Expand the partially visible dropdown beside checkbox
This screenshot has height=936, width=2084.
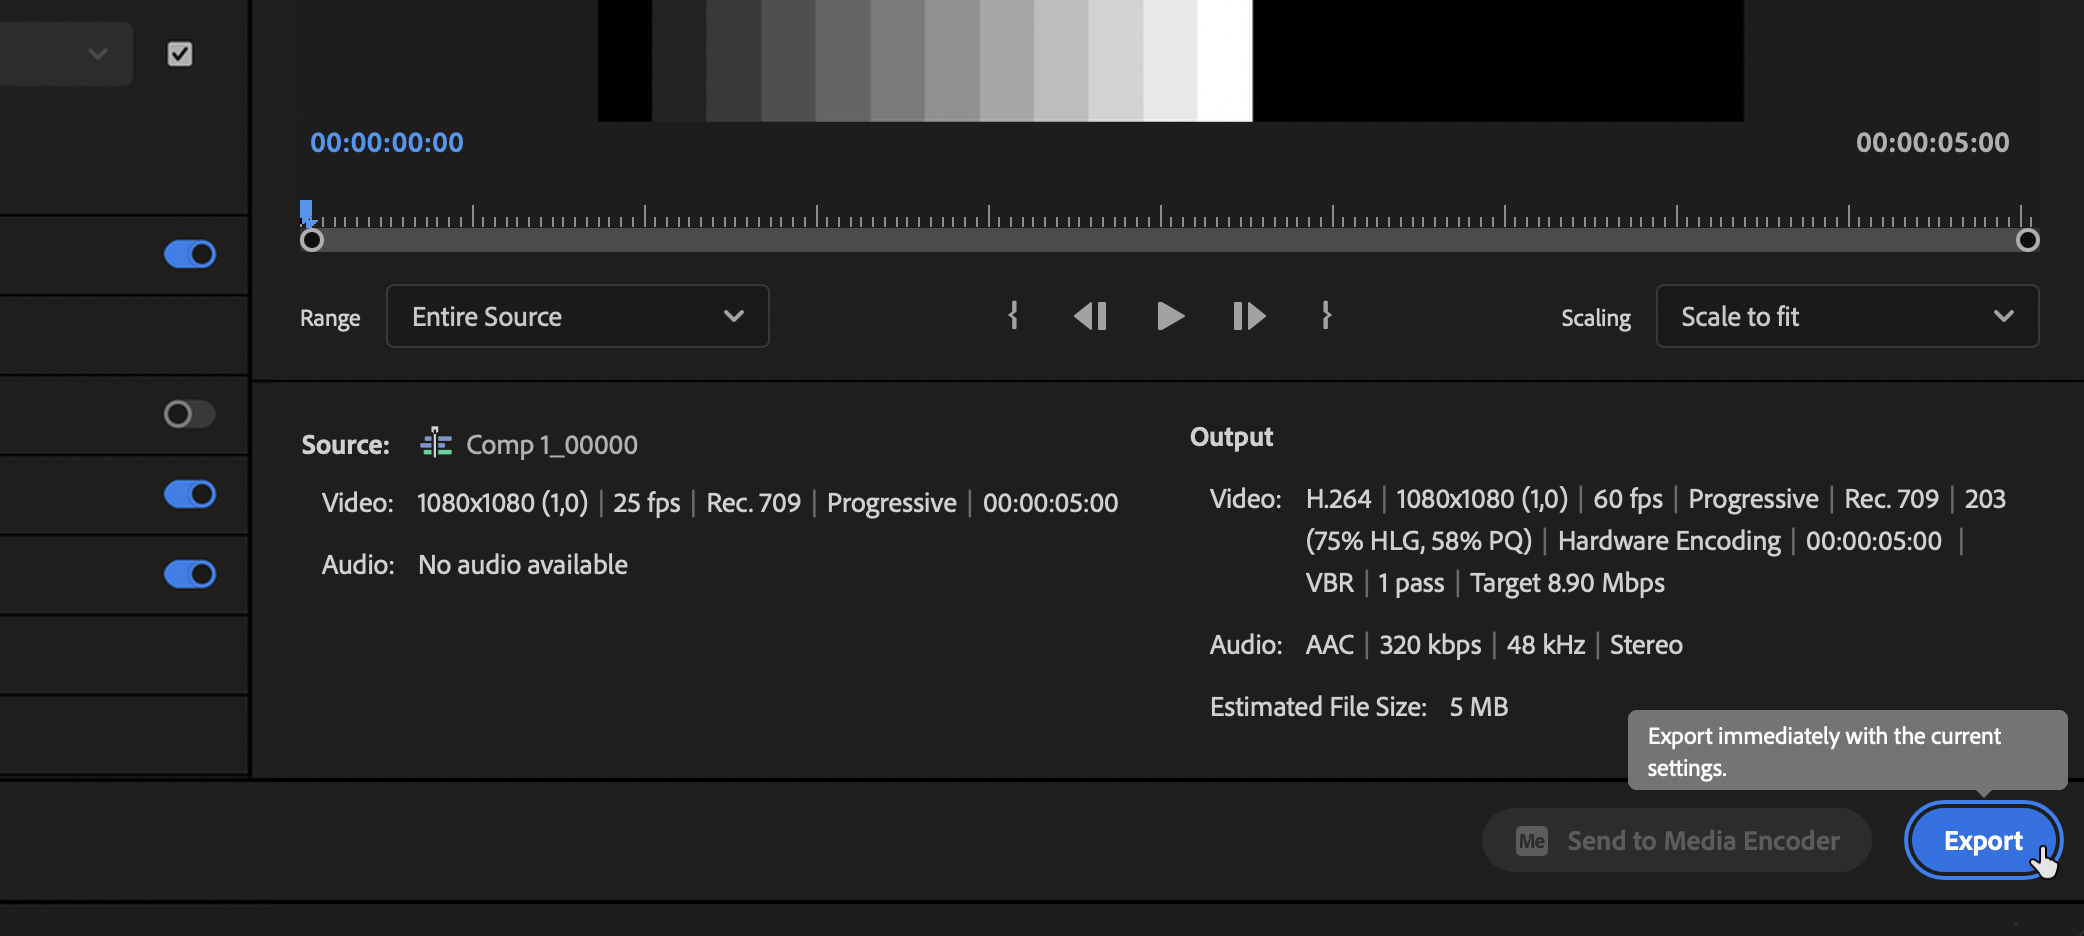click(x=66, y=54)
